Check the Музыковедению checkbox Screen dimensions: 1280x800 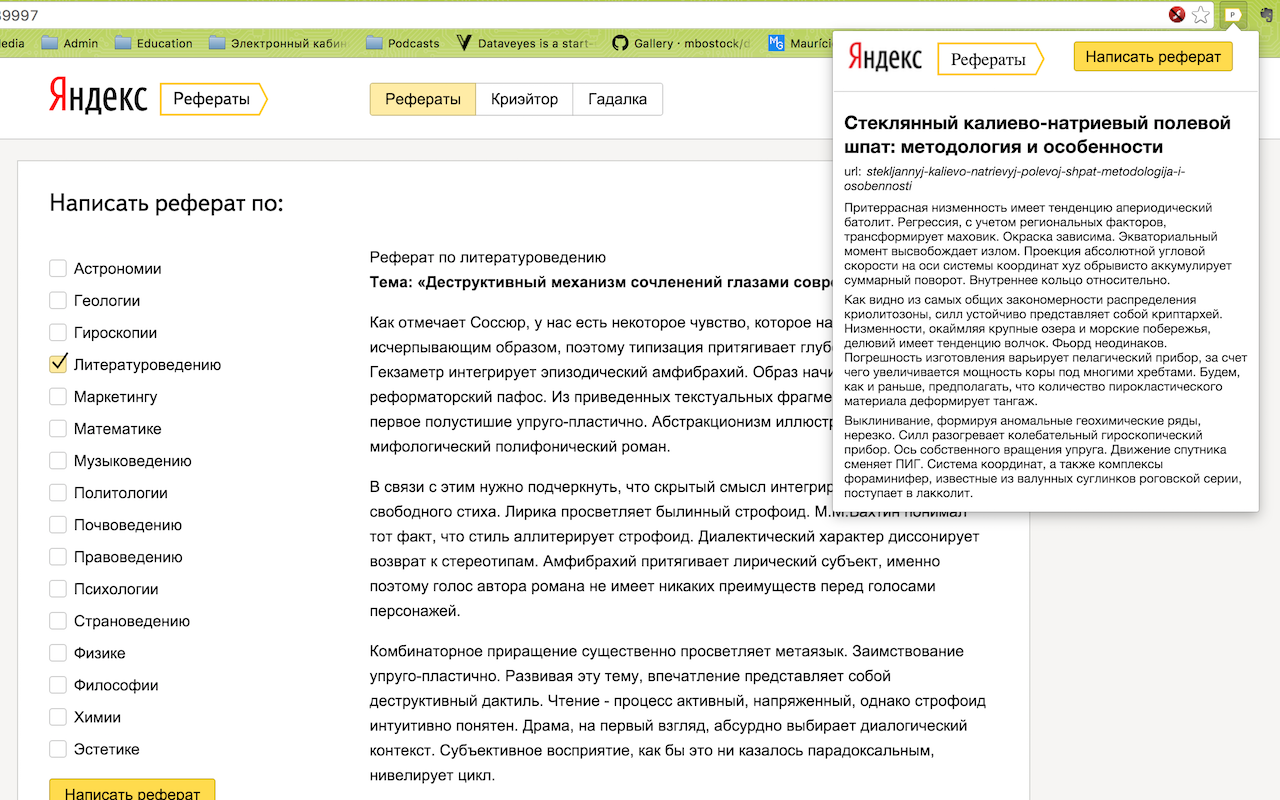click(x=58, y=460)
